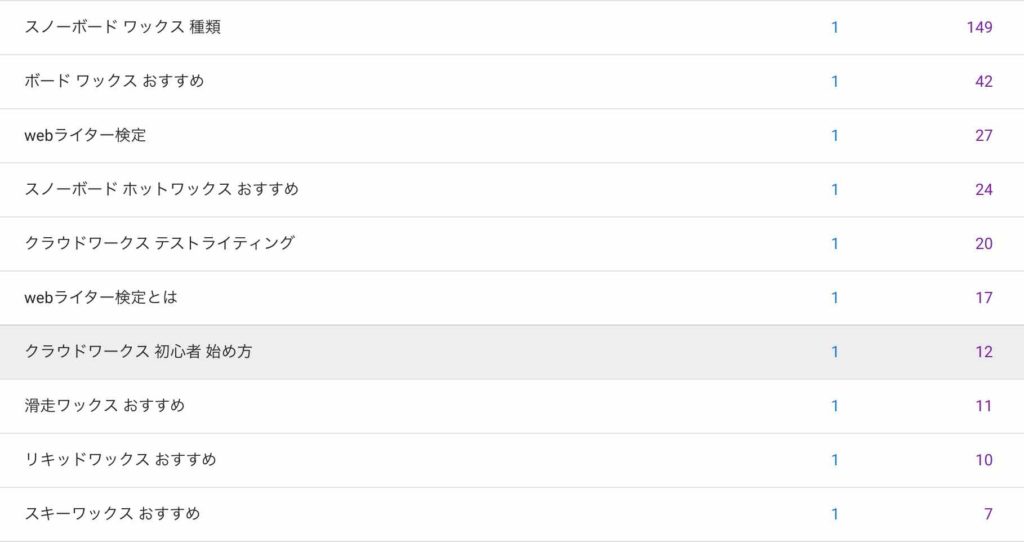Image resolution: width=1024 pixels, height=542 pixels.
Task: Click clicks value 1 in リキッドワックス row
Action: pos(835,460)
